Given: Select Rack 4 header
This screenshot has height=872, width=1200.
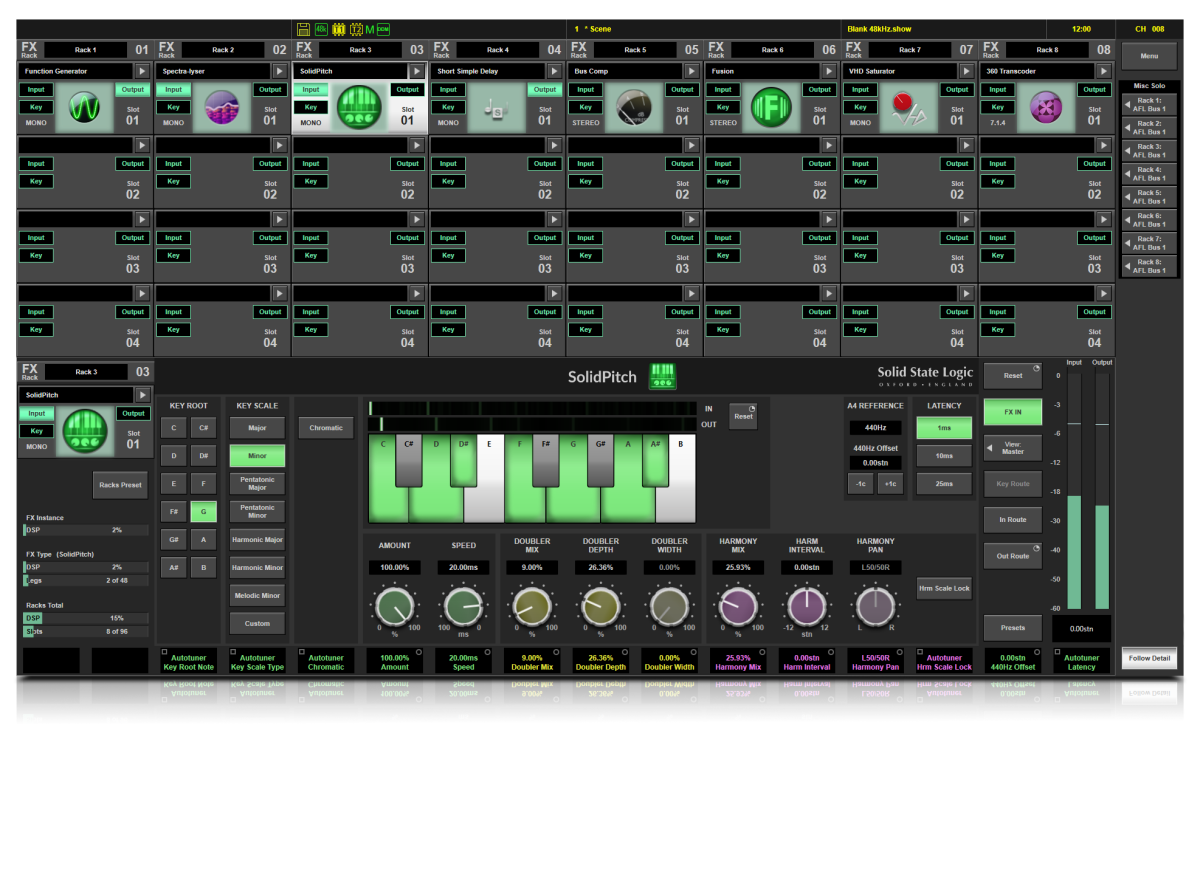Looking at the screenshot, I should point(497,49).
